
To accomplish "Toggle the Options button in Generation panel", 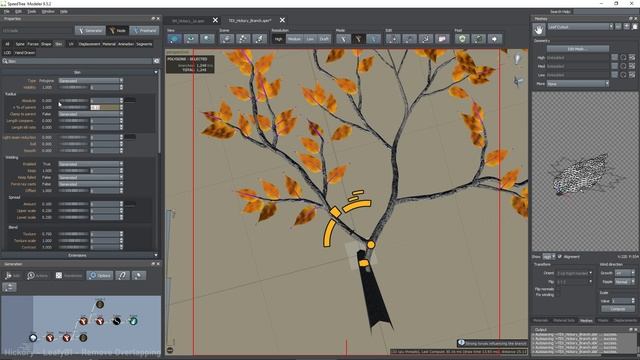I will click(x=100, y=276).
